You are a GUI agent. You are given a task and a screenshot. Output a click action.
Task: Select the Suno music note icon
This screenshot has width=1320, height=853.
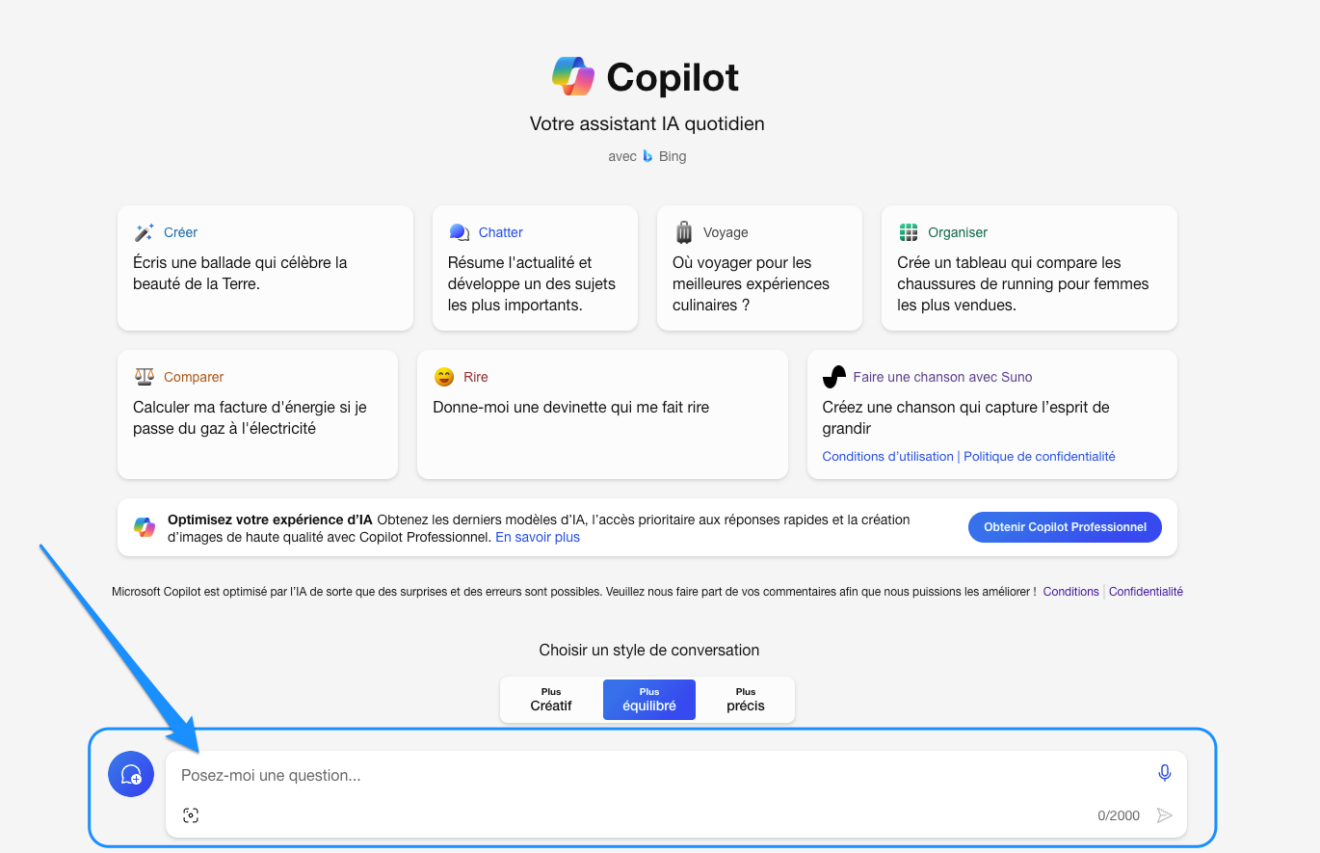833,376
